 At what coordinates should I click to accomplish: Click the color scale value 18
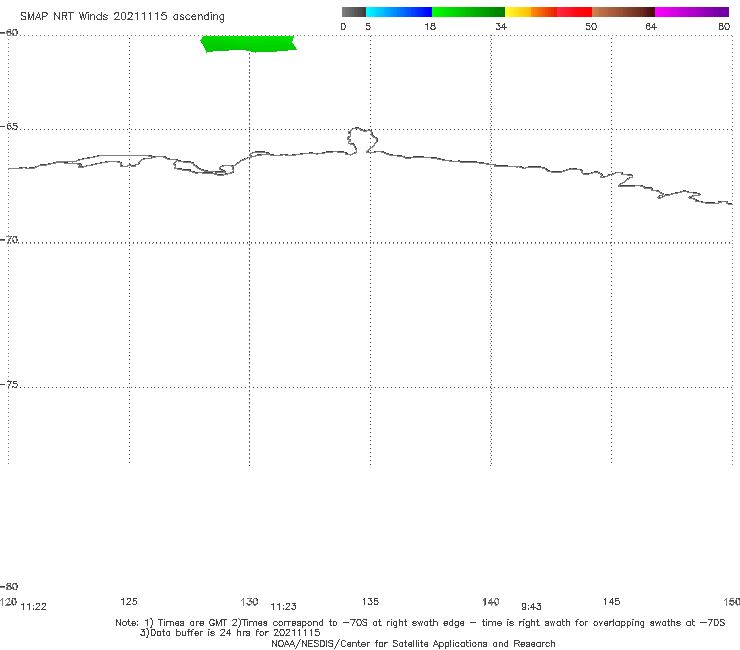[430, 26]
